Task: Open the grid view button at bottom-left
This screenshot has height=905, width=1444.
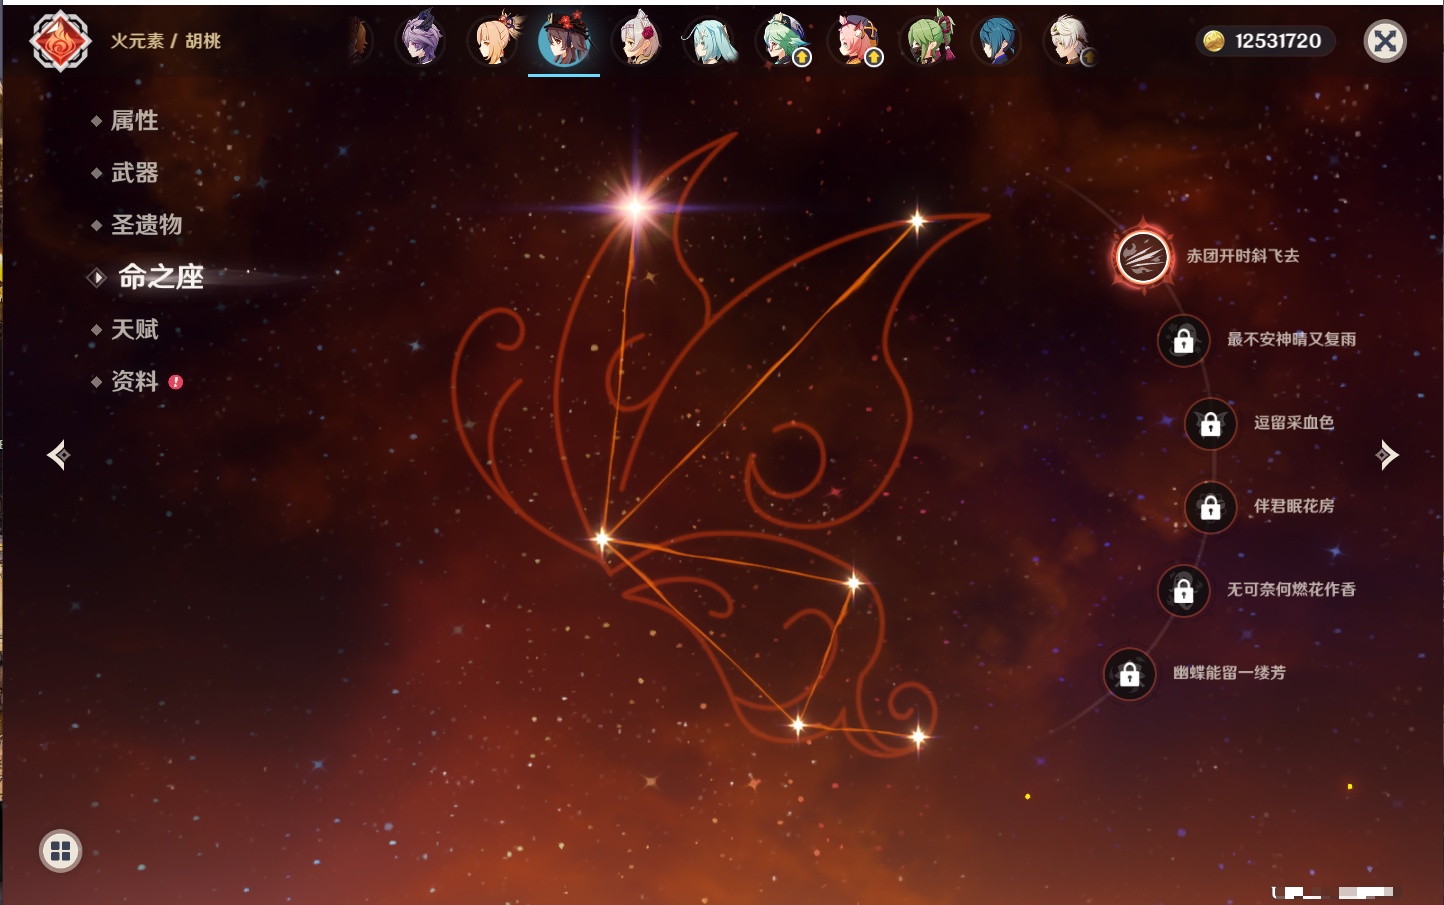Action: [x=60, y=851]
